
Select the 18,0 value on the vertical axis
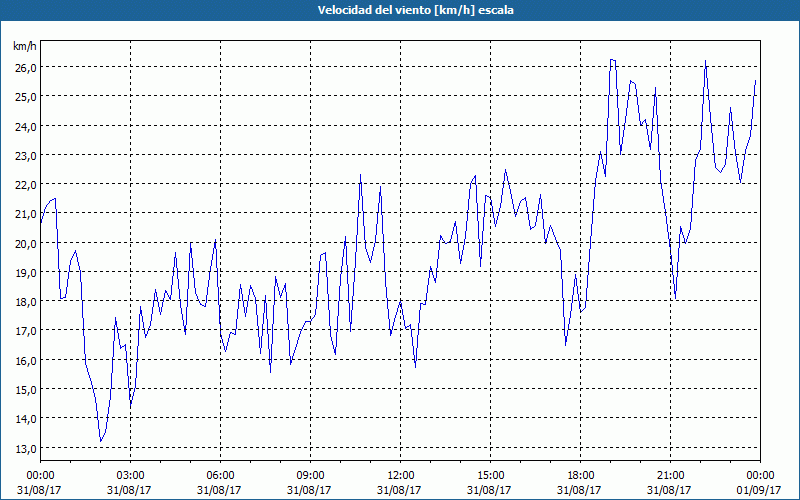(25, 302)
